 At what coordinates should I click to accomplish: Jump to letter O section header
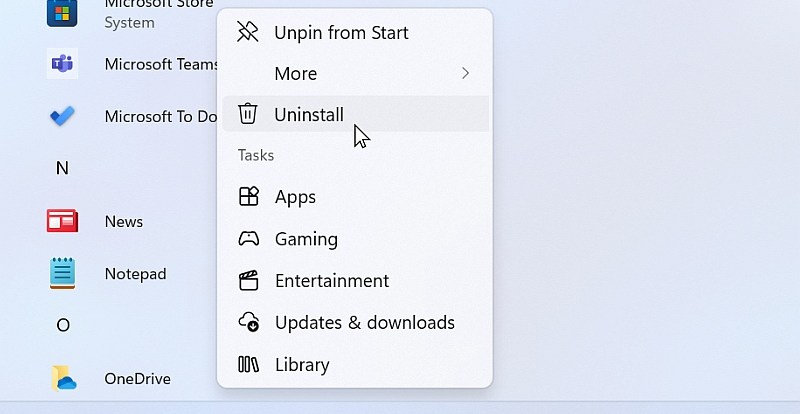(63, 325)
